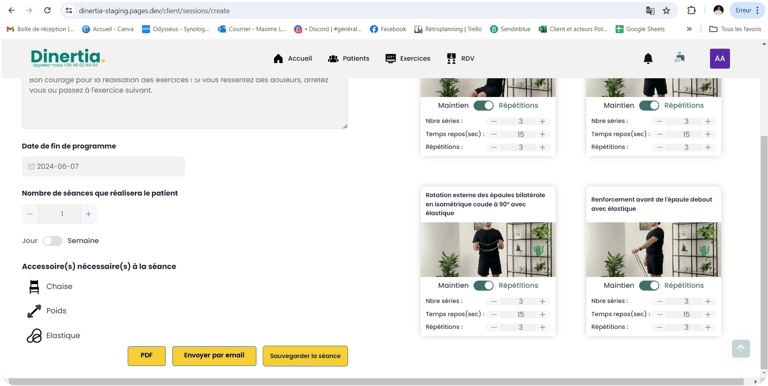
Task: Open the Chrome profile avatar
Action: tap(719, 10)
